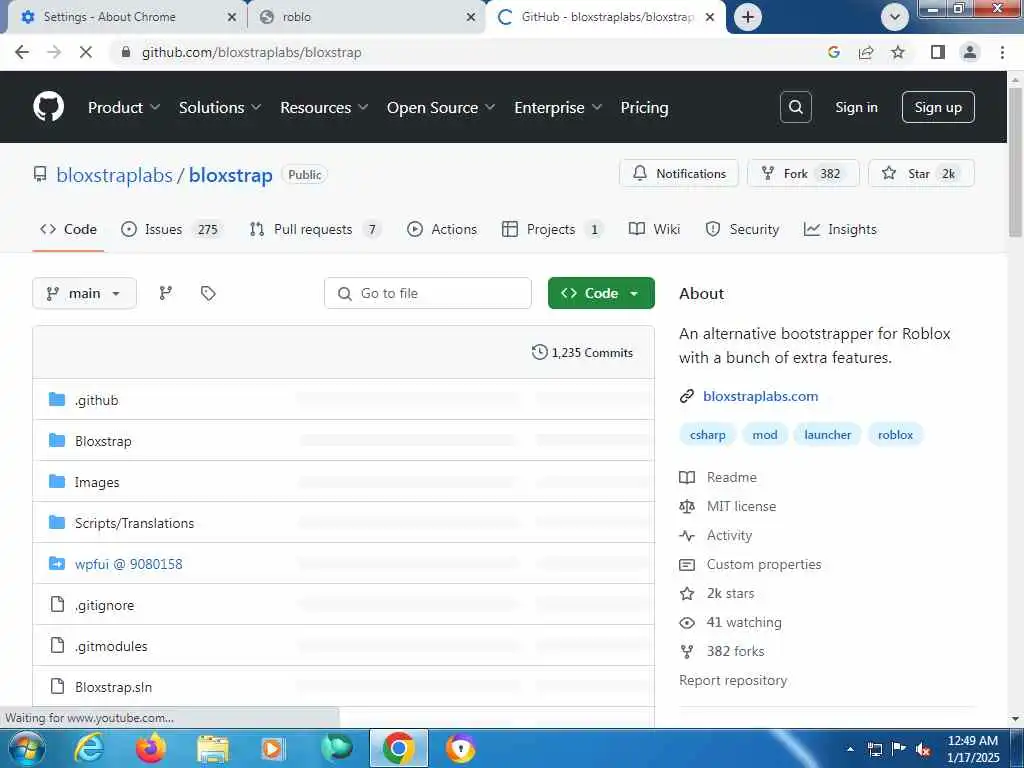Click the tags icon next to branches
This screenshot has height=768, width=1024.
tap(208, 293)
